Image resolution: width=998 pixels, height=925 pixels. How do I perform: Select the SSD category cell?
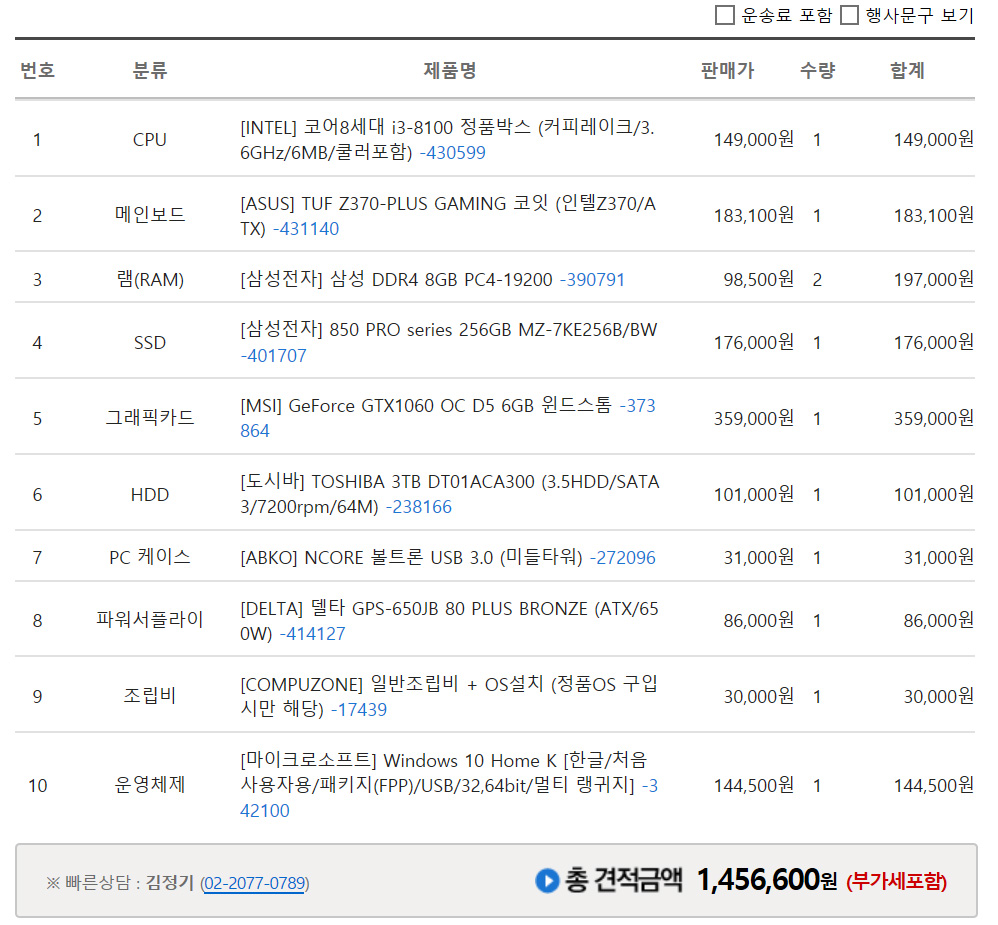tap(150, 342)
